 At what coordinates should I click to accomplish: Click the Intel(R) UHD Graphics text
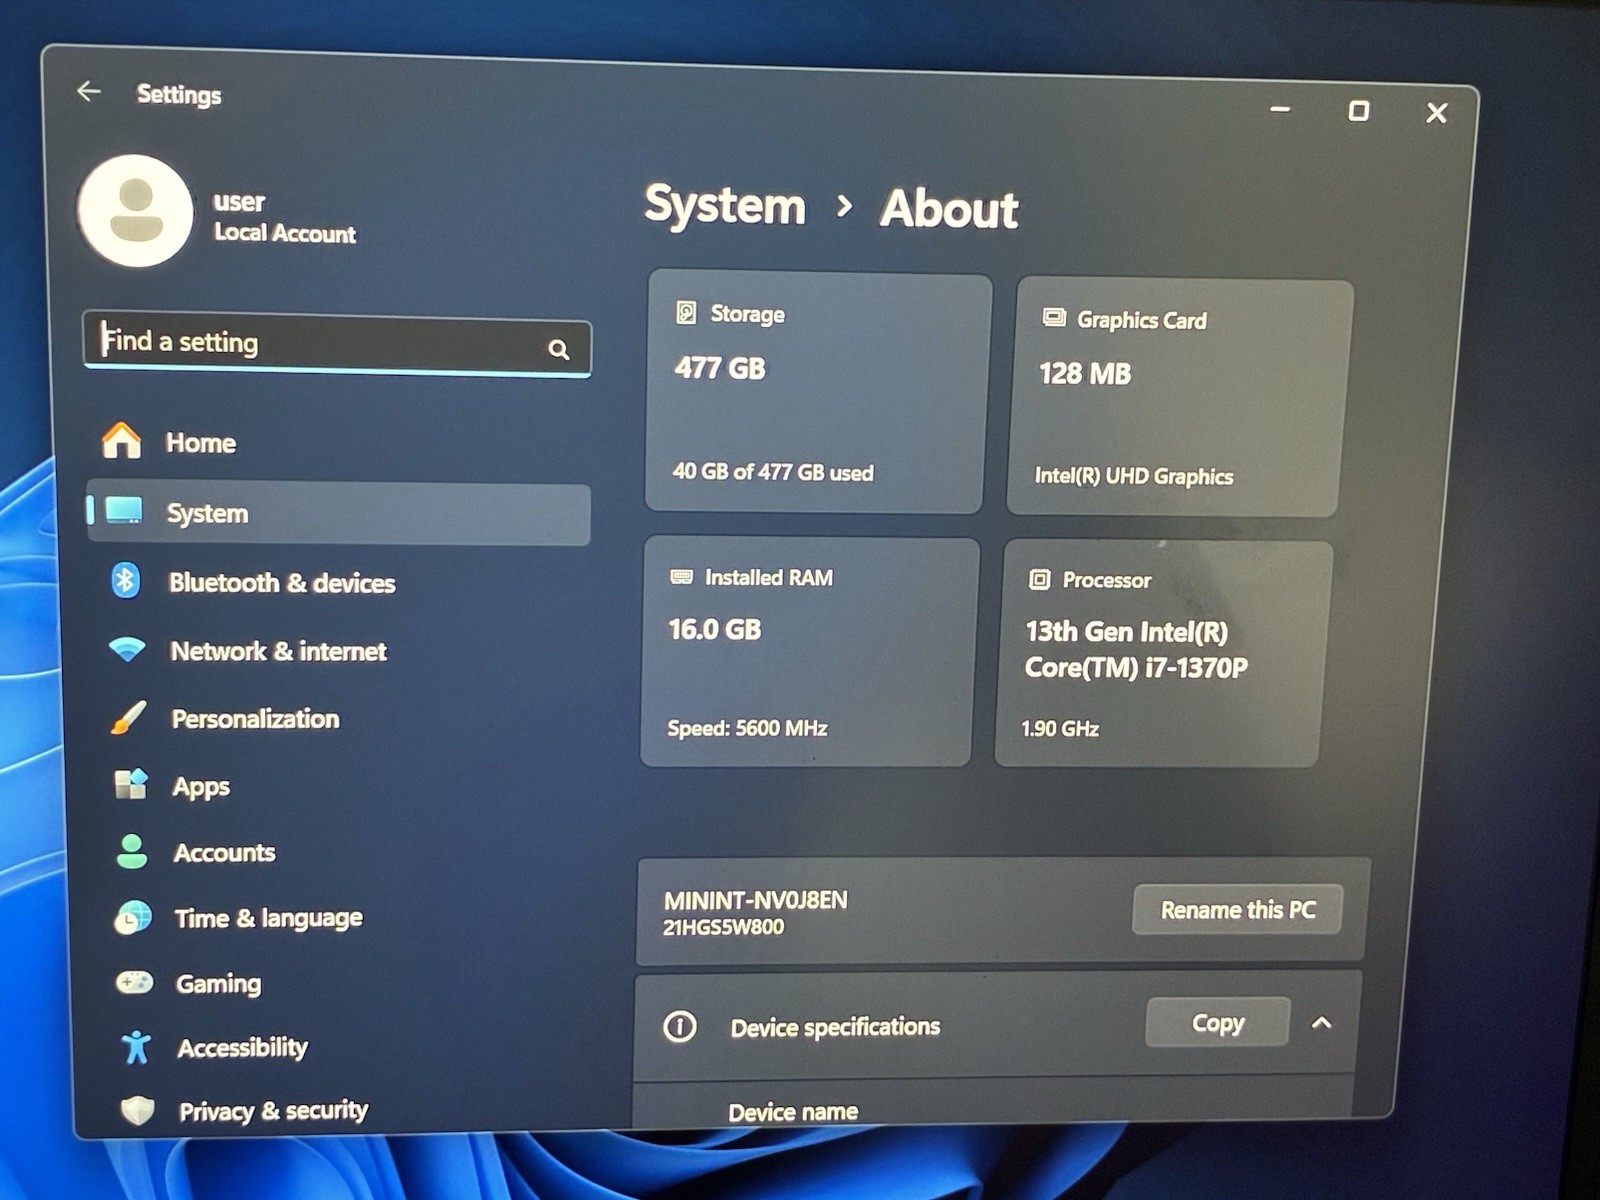coord(1134,476)
